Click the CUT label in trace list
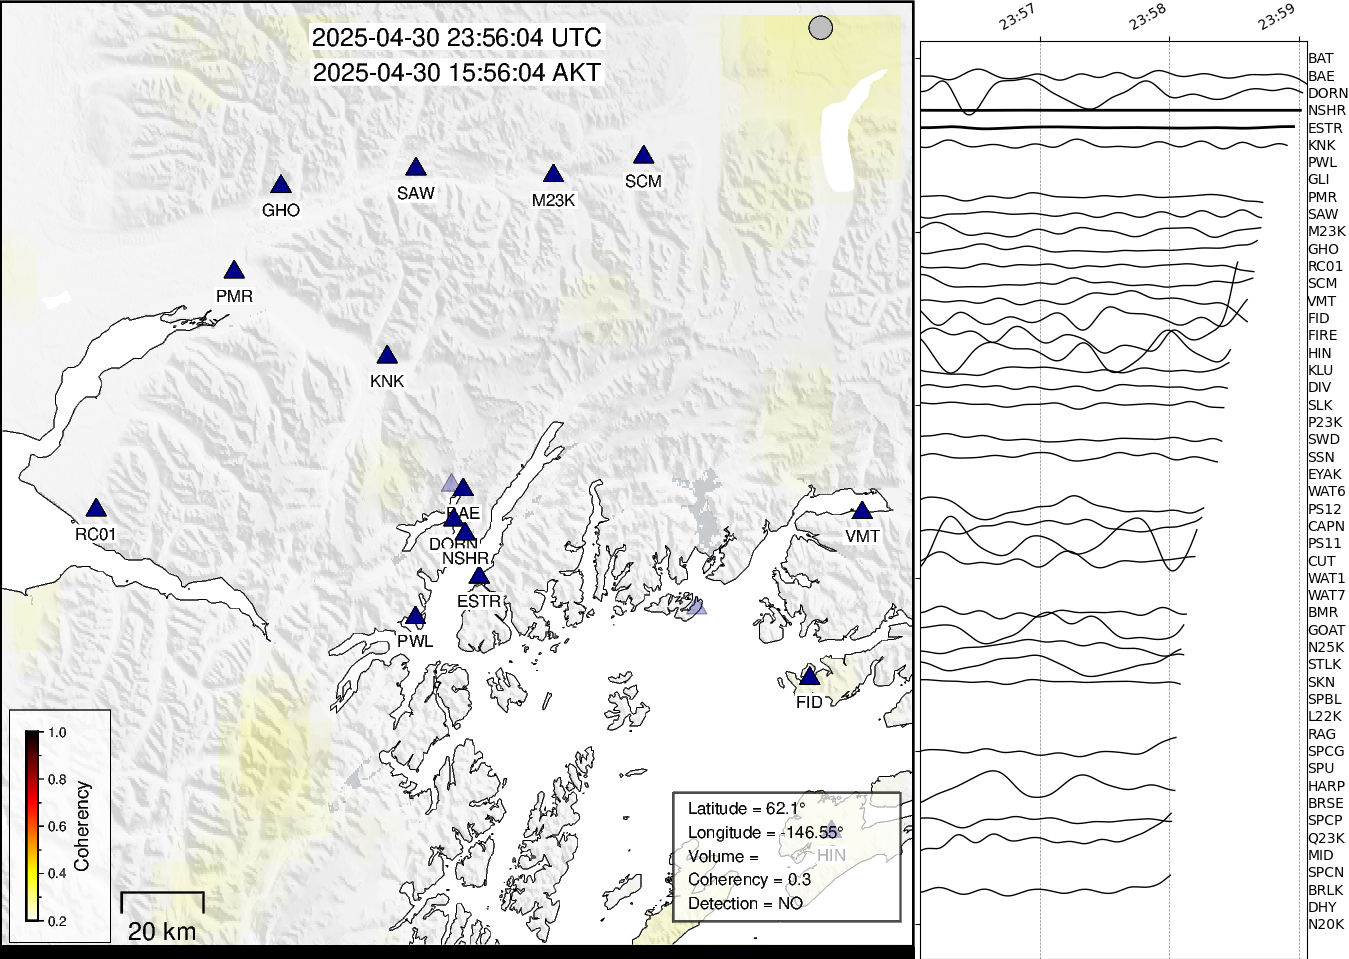The width and height of the screenshot is (1349, 959). [1322, 562]
